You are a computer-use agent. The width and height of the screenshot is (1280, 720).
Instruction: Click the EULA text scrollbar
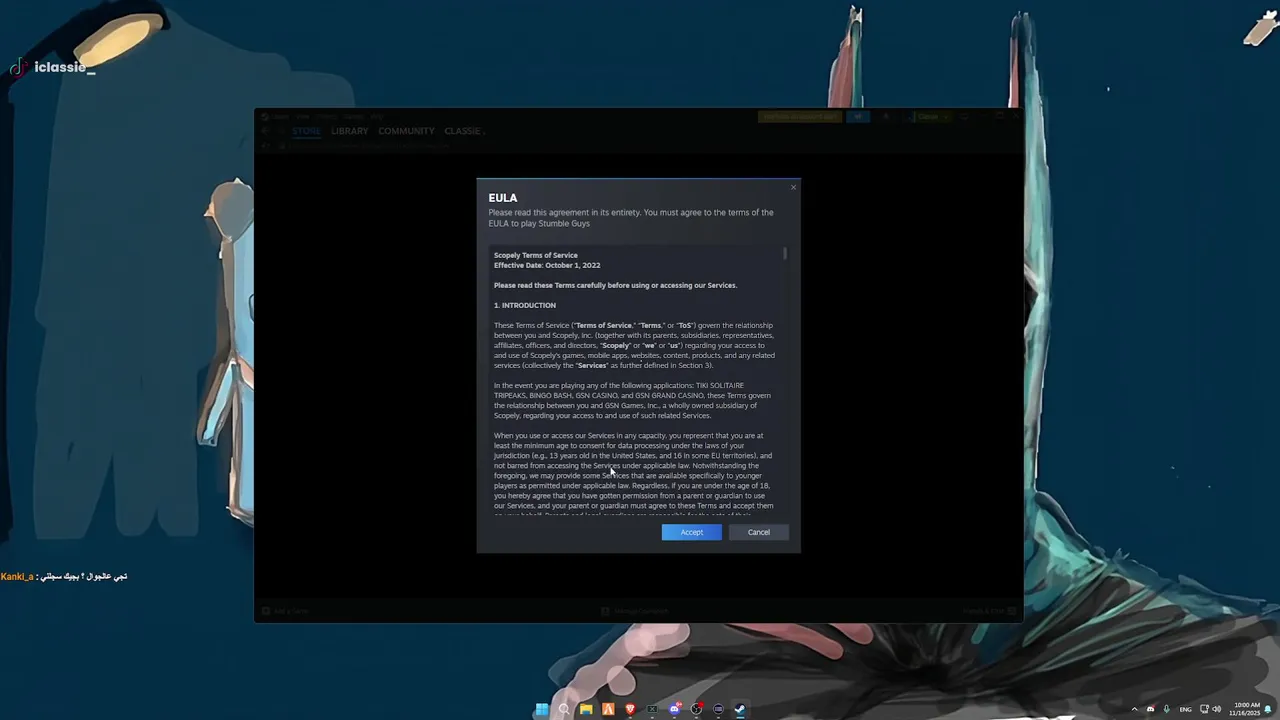pyautogui.click(x=785, y=254)
